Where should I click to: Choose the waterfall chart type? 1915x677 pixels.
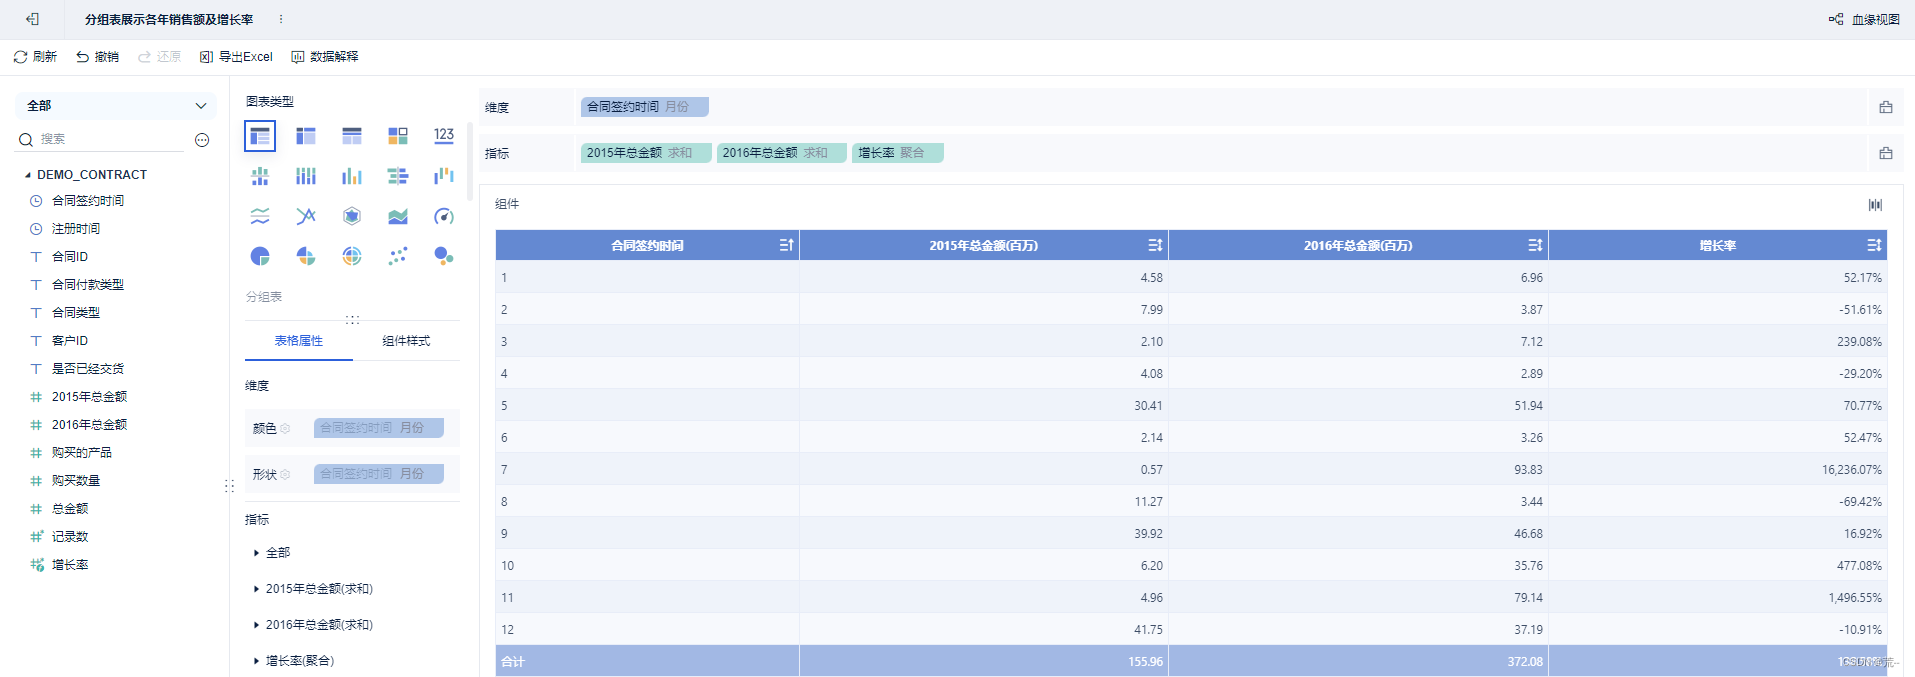pos(444,176)
